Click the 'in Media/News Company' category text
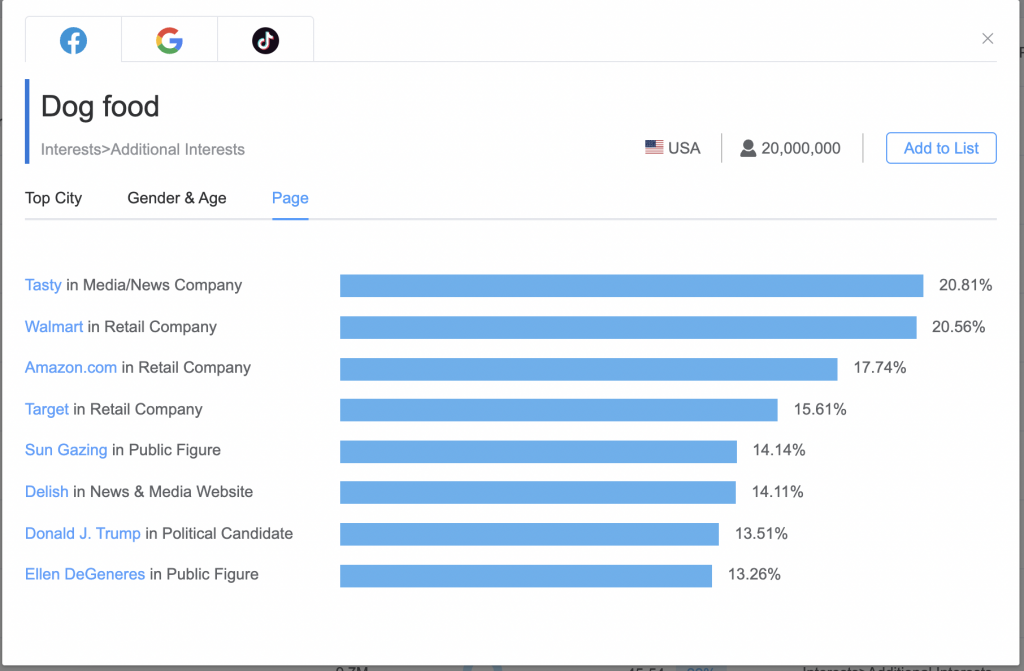The image size is (1024, 671). tap(154, 285)
